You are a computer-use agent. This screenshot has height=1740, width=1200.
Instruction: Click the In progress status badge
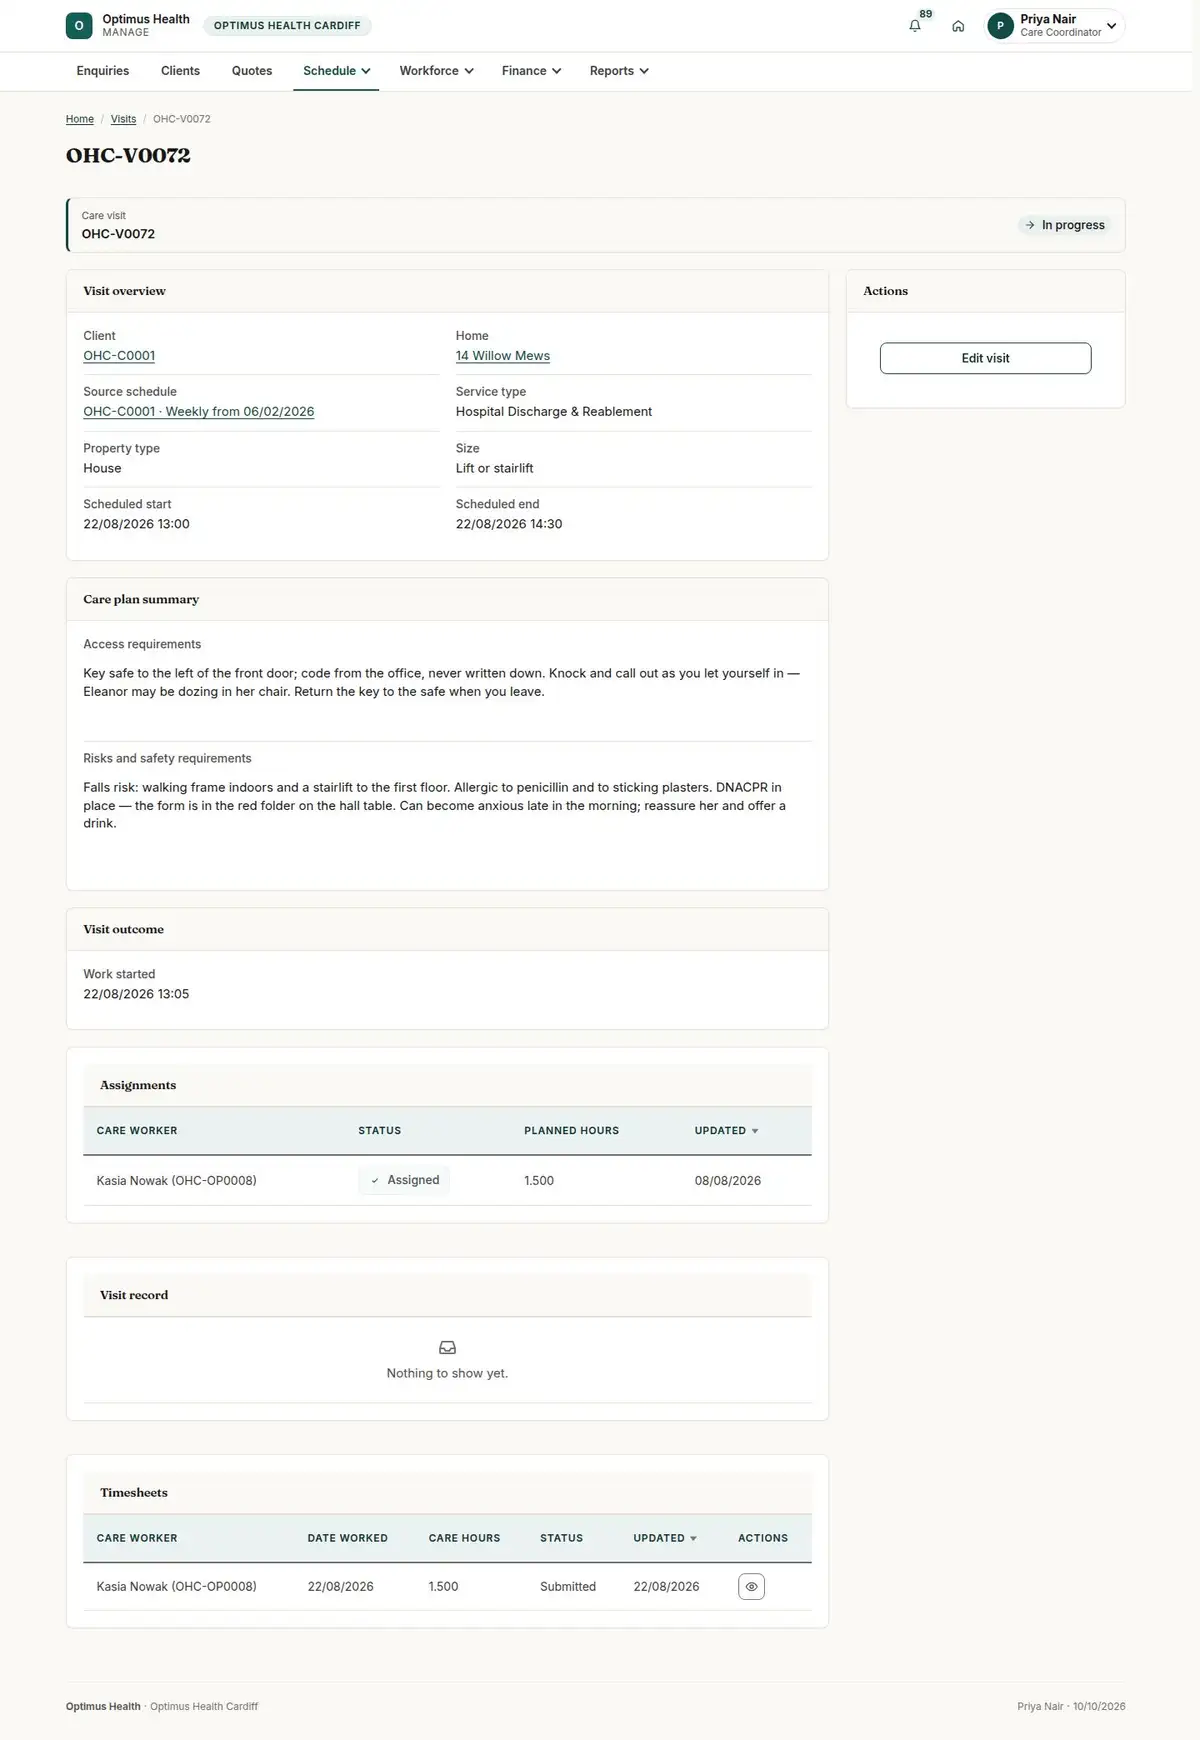coord(1064,225)
